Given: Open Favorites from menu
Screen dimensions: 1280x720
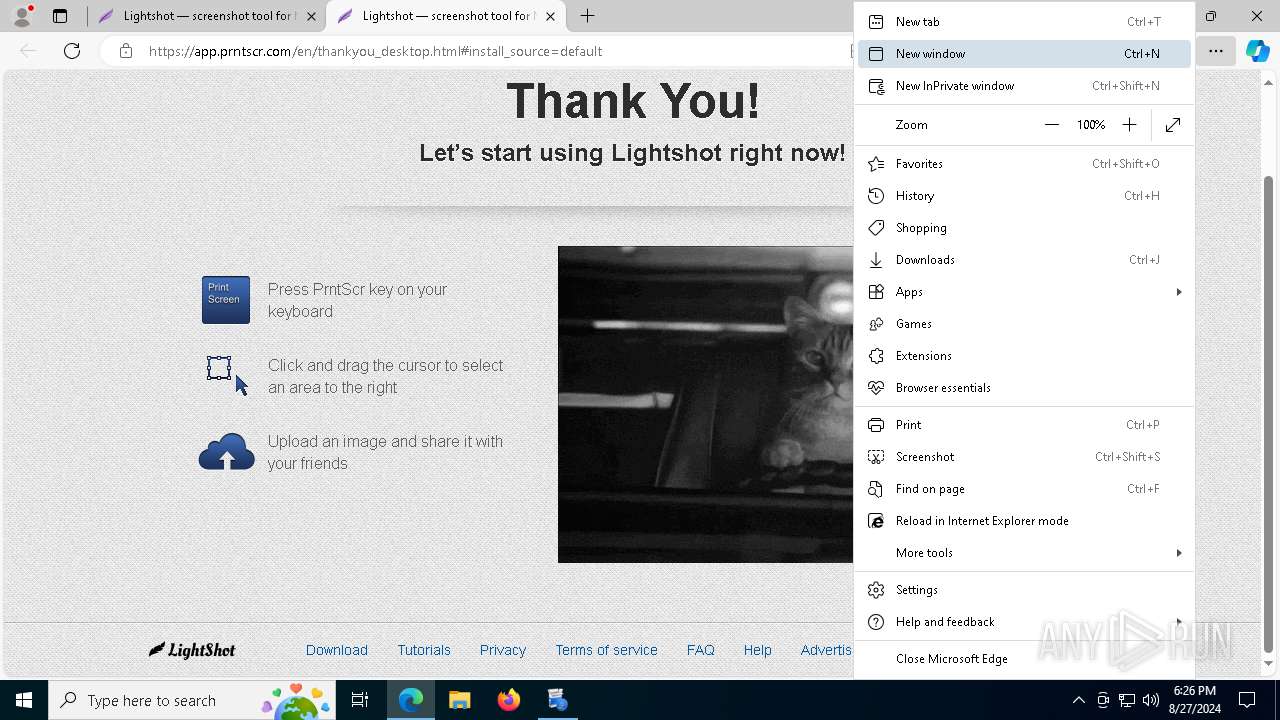Looking at the screenshot, I should click(1024, 164).
